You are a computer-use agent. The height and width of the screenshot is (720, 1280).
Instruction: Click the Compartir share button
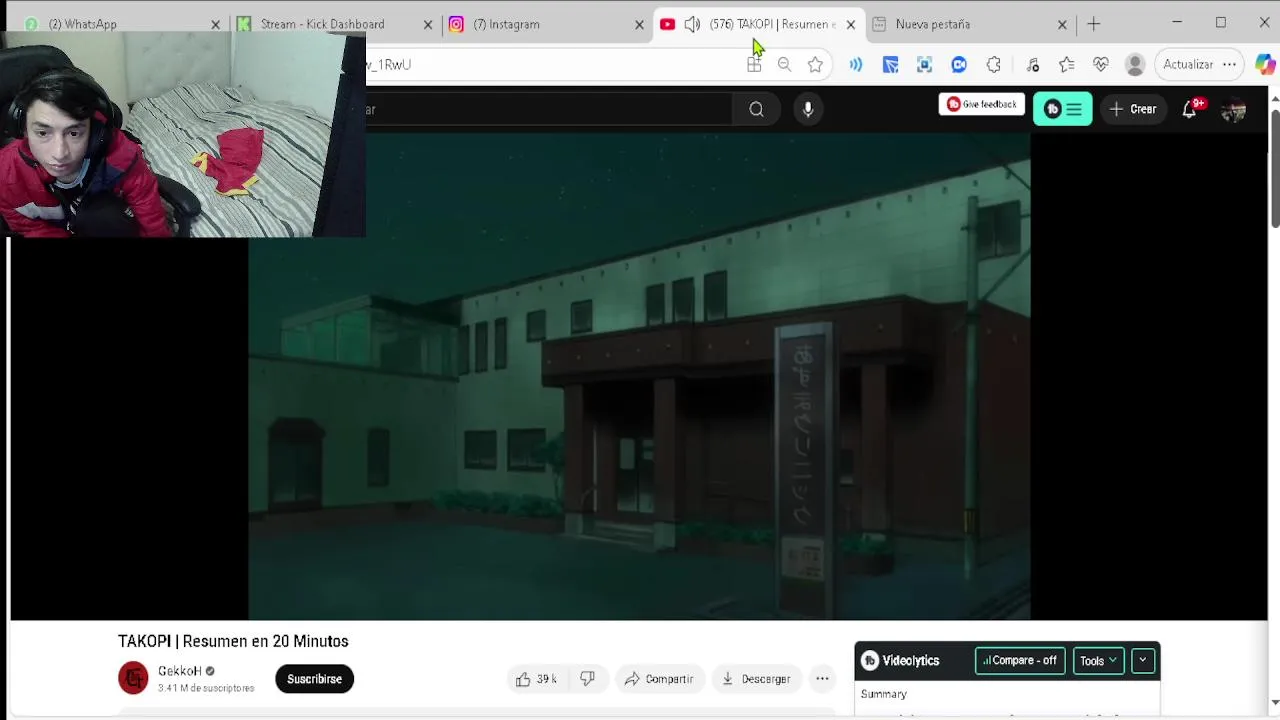point(659,679)
